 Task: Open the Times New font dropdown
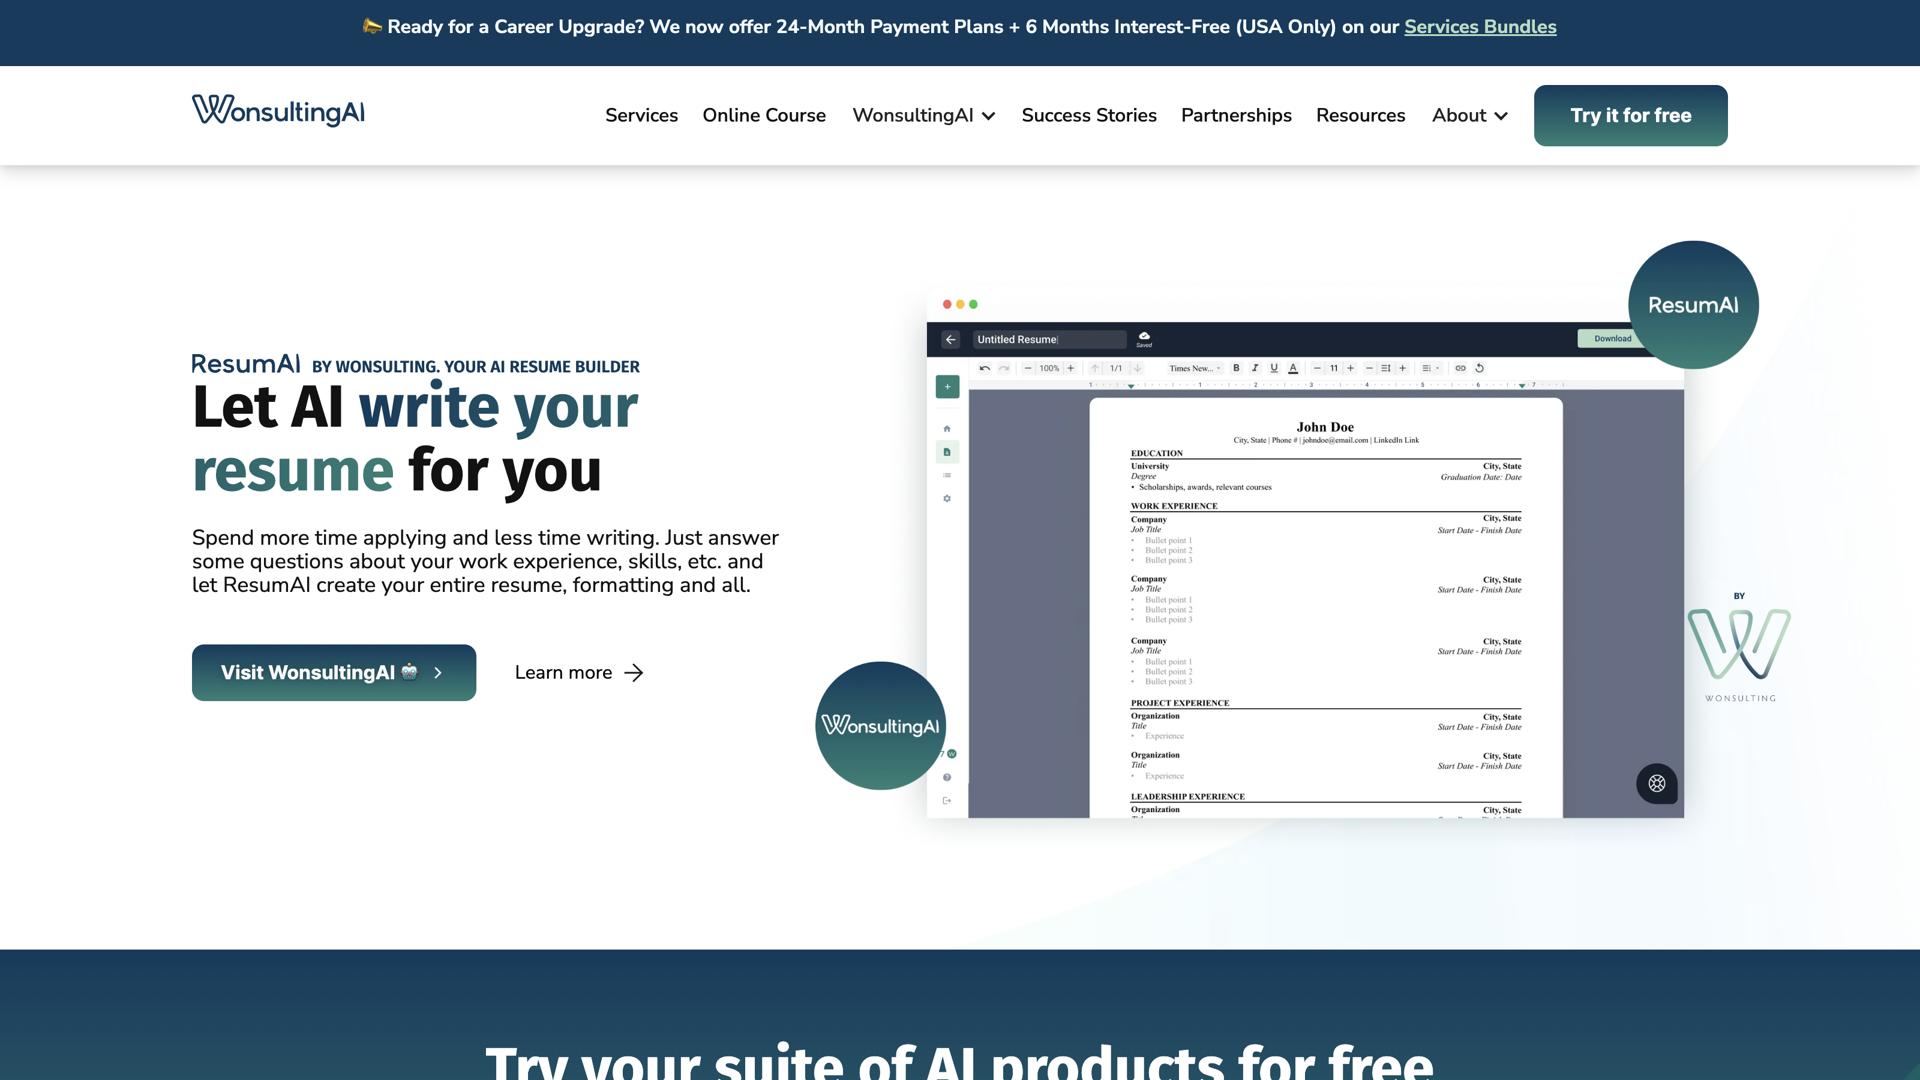pyautogui.click(x=1195, y=368)
